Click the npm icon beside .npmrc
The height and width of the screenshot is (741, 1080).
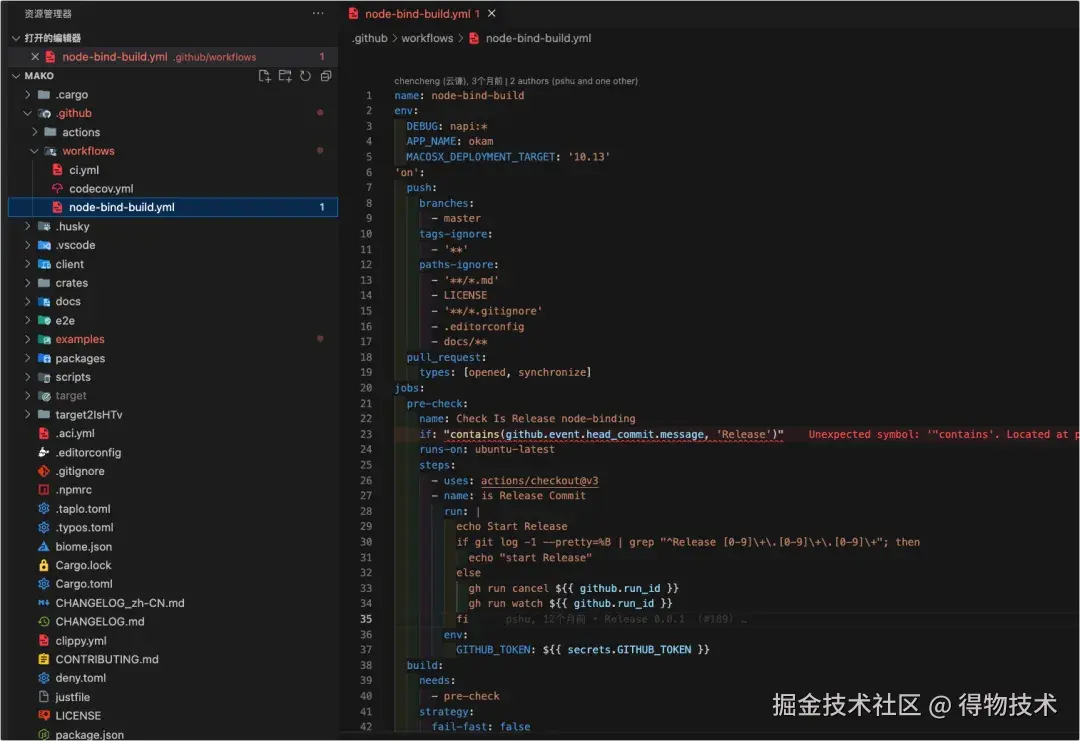pyautogui.click(x=43, y=490)
